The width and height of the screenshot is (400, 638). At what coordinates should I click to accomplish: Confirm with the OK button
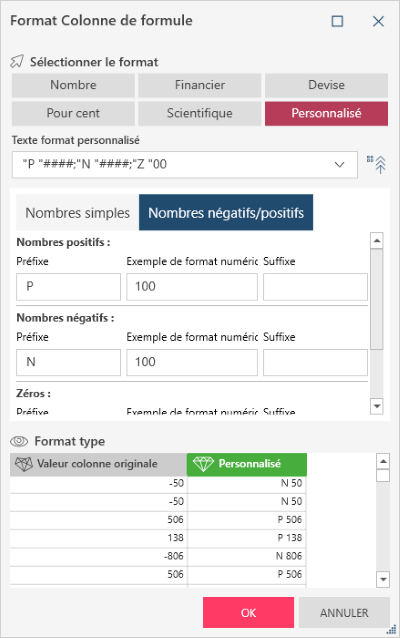point(249,613)
